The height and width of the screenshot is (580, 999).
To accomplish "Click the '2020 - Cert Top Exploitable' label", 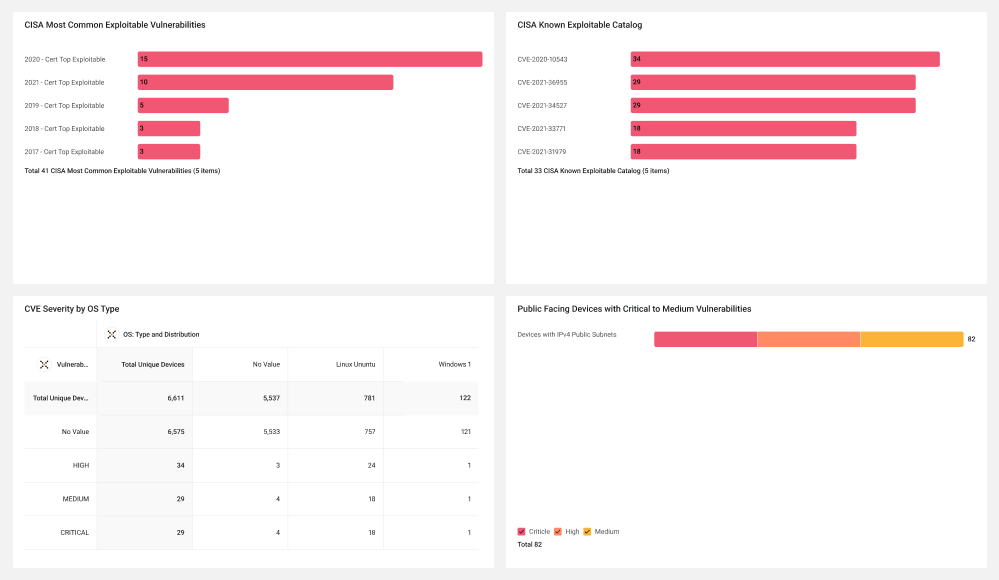I will [x=65, y=59].
